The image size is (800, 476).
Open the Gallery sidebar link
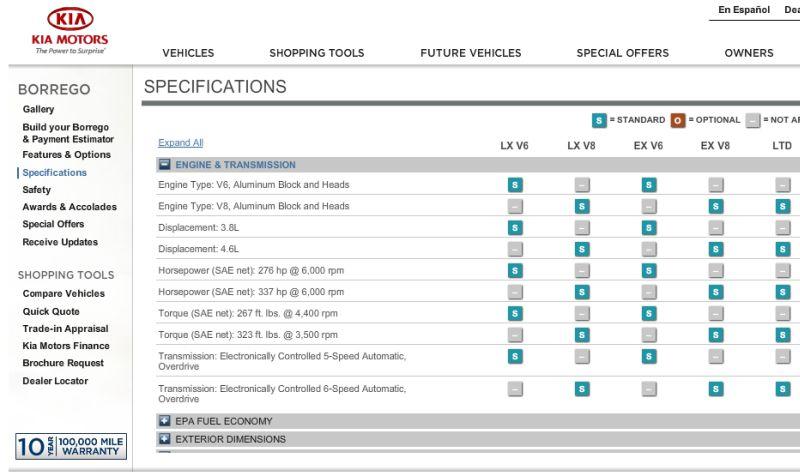[38, 109]
